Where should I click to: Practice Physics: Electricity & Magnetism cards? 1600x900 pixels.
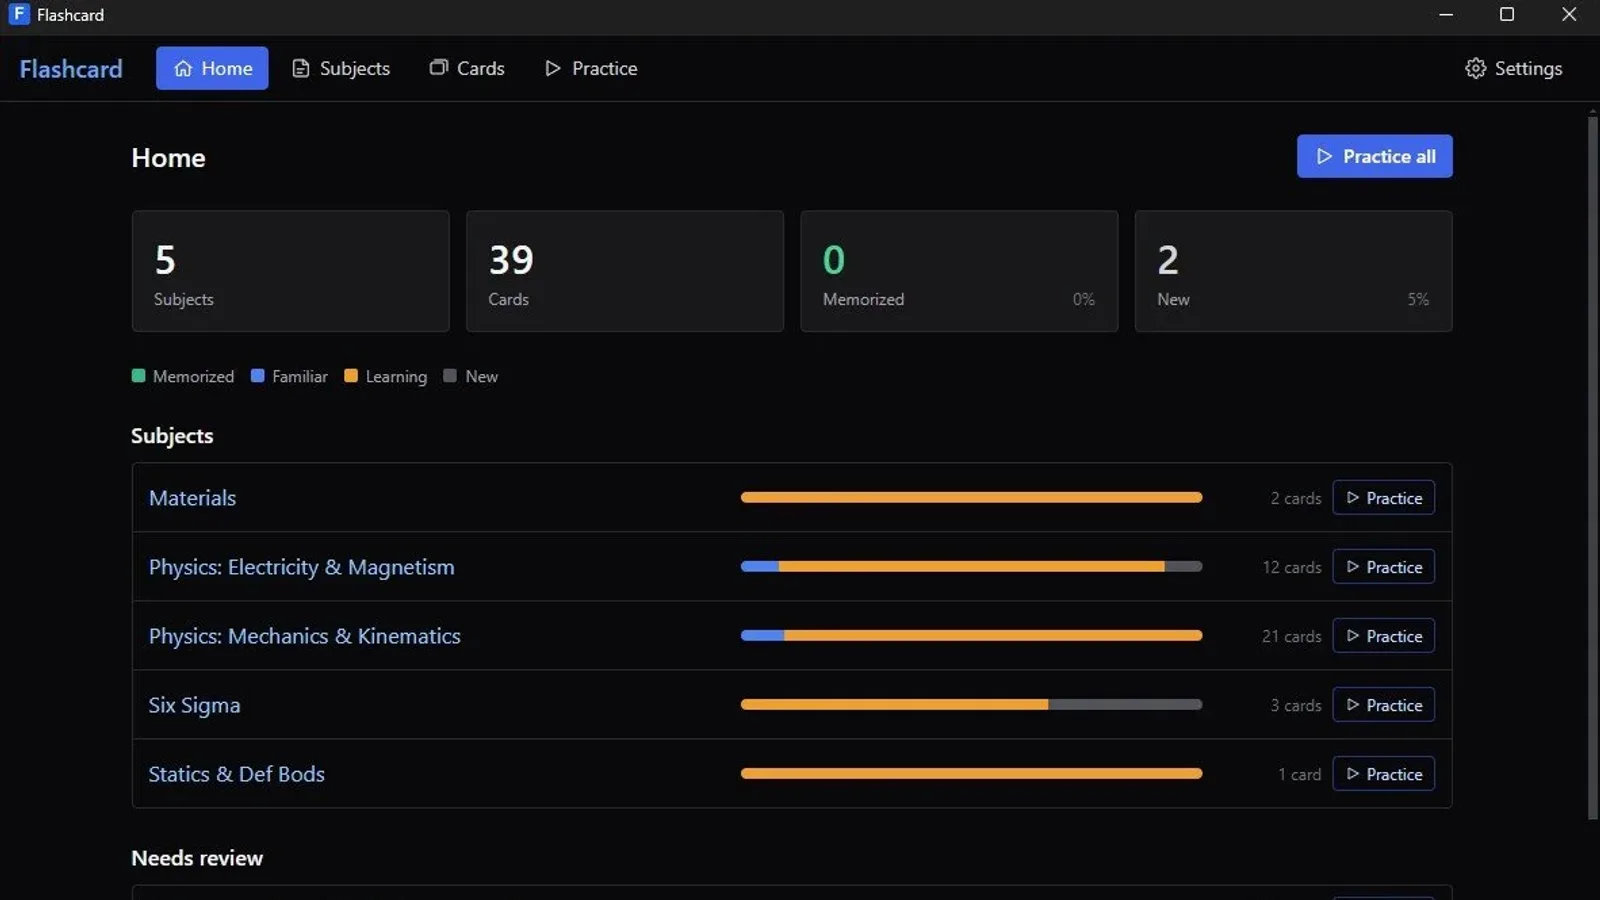coord(1383,567)
